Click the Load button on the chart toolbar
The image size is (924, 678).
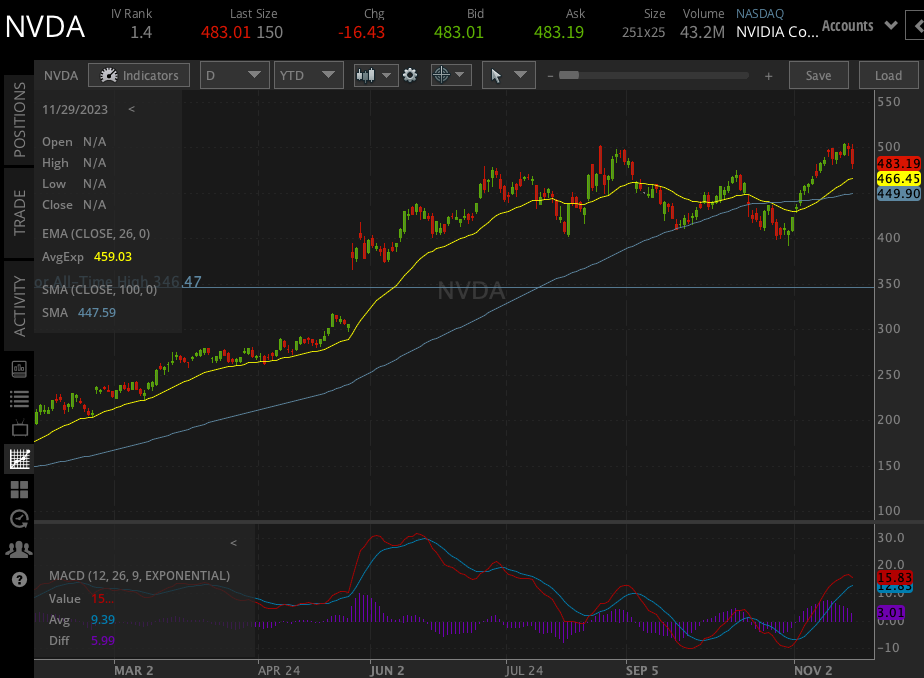coord(888,74)
